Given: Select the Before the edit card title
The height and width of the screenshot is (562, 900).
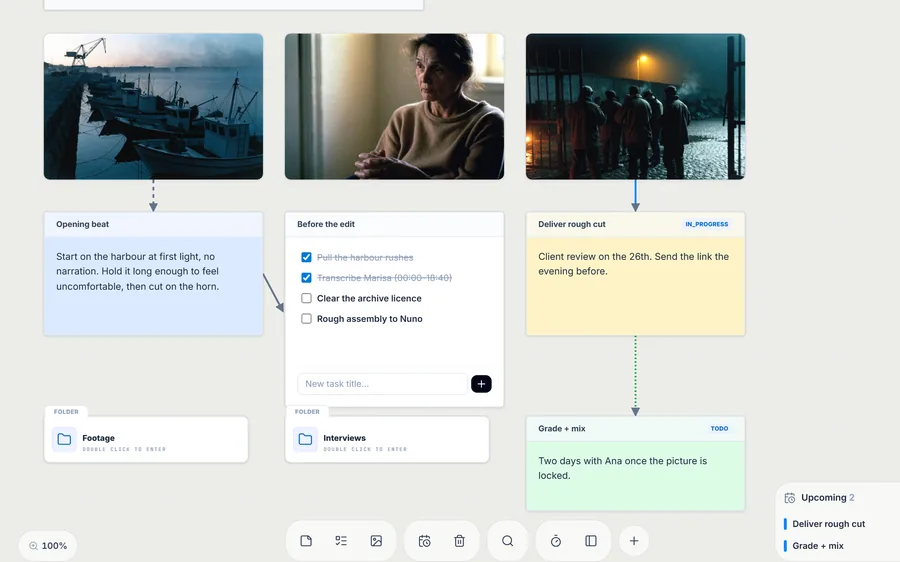Looking at the screenshot, I should click(x=326, y=224).
